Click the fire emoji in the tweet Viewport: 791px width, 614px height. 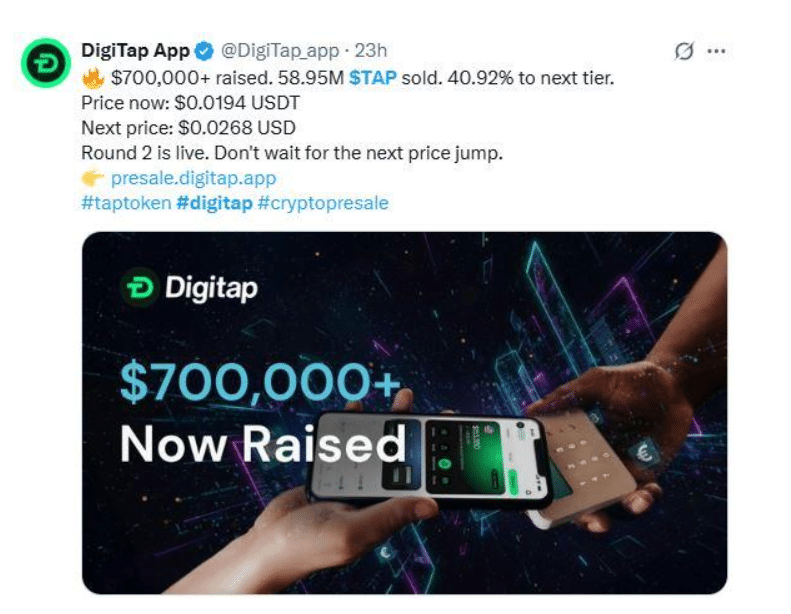coord(94,77)
